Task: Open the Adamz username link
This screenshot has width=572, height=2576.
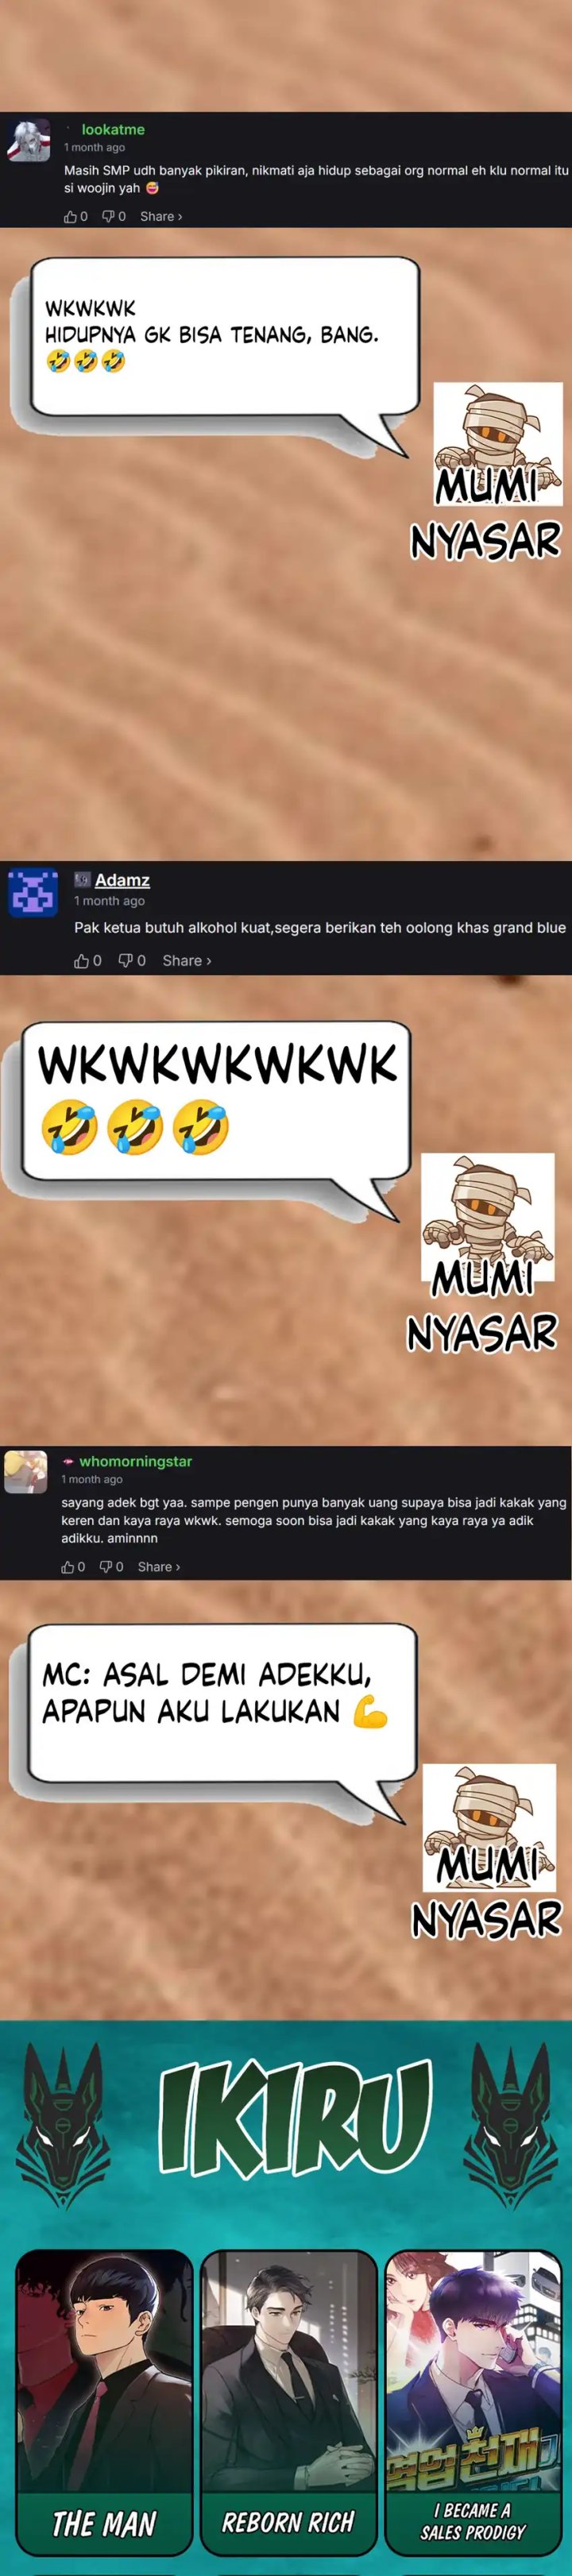Action: pos(122,880)
